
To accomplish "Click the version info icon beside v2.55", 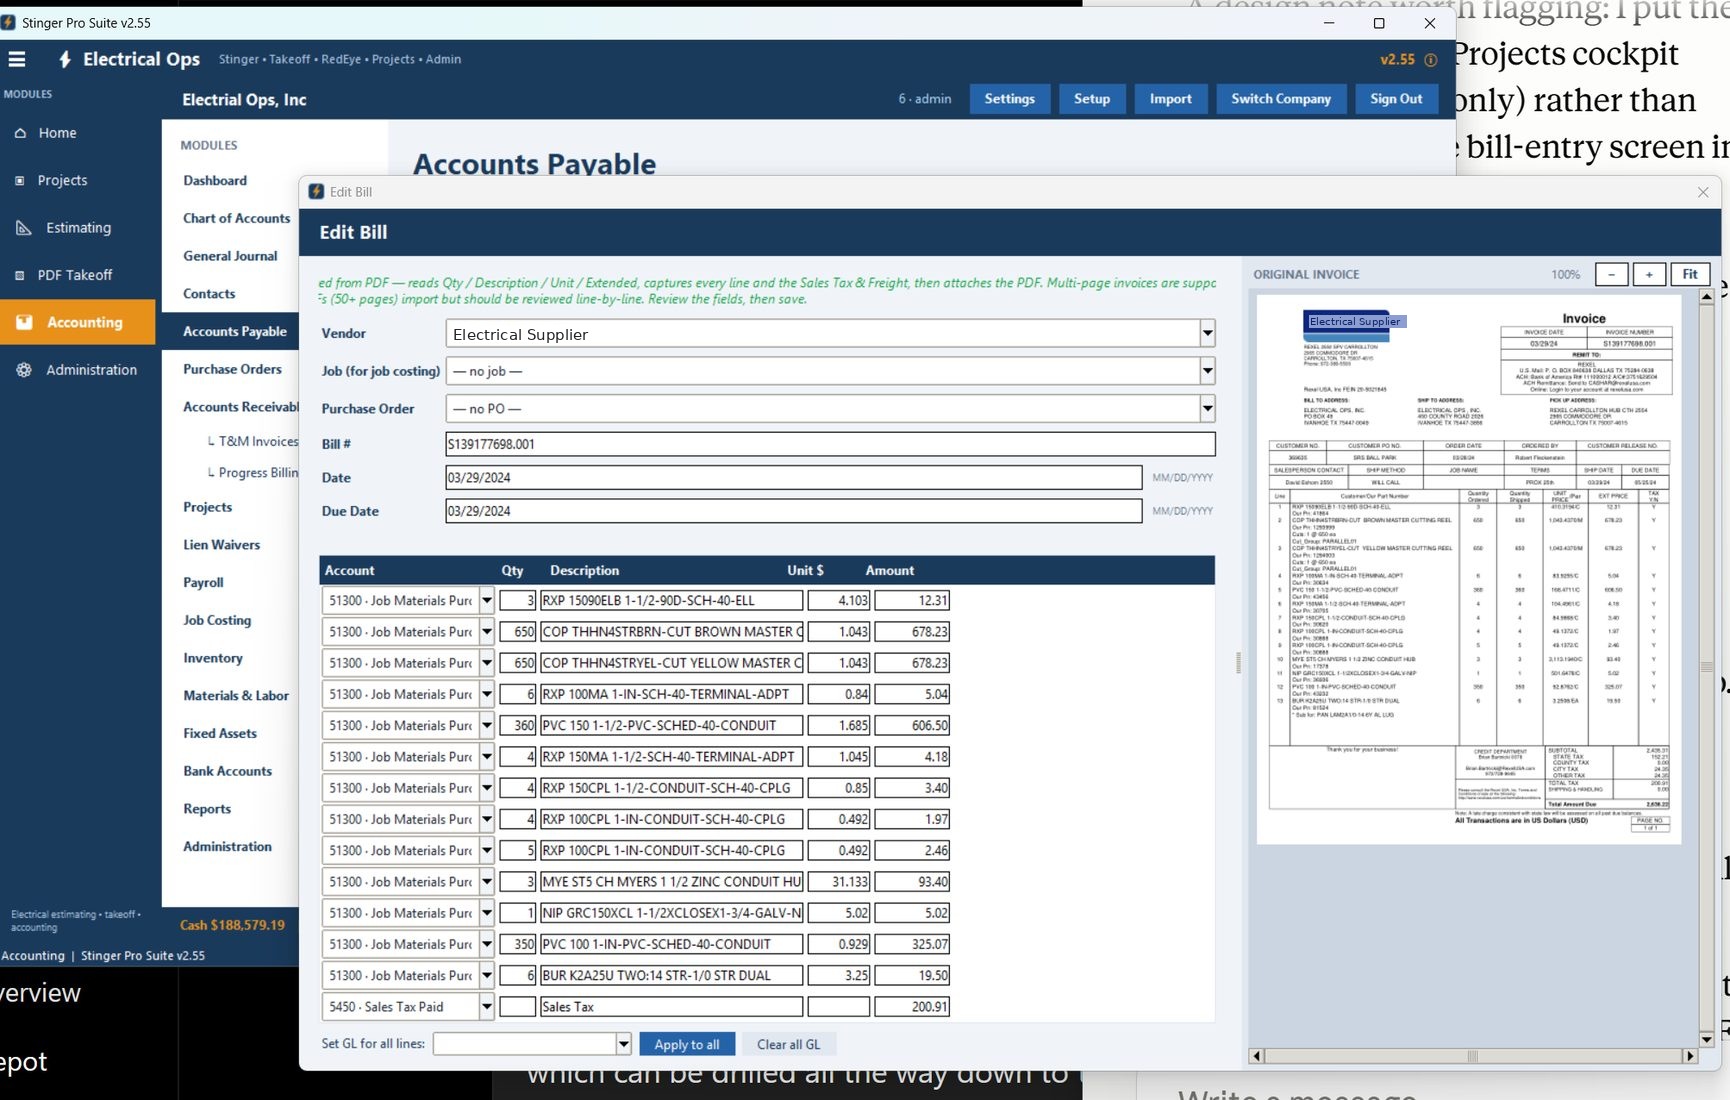I will 1430,60.
